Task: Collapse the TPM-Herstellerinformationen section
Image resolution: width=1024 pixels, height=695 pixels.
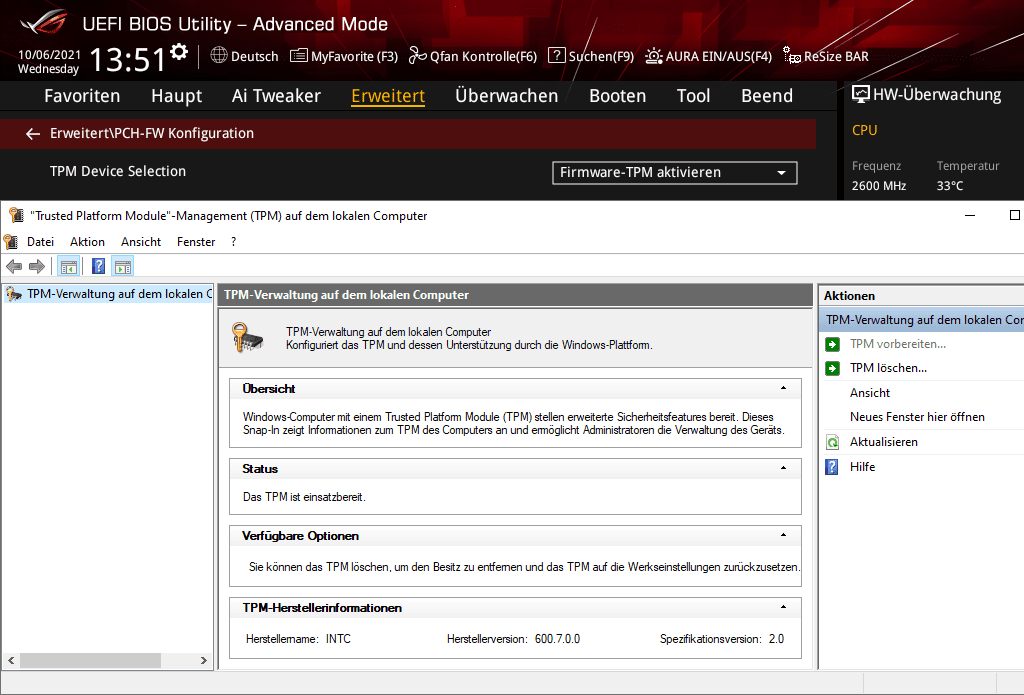Action: pyautogui.click(x=784, y=607)
